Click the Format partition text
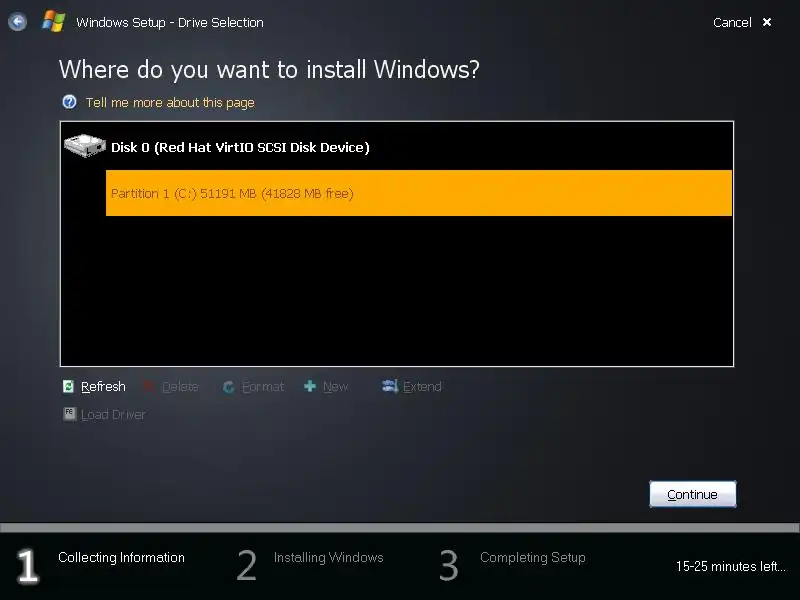800x600 pixels. [263, 387]
